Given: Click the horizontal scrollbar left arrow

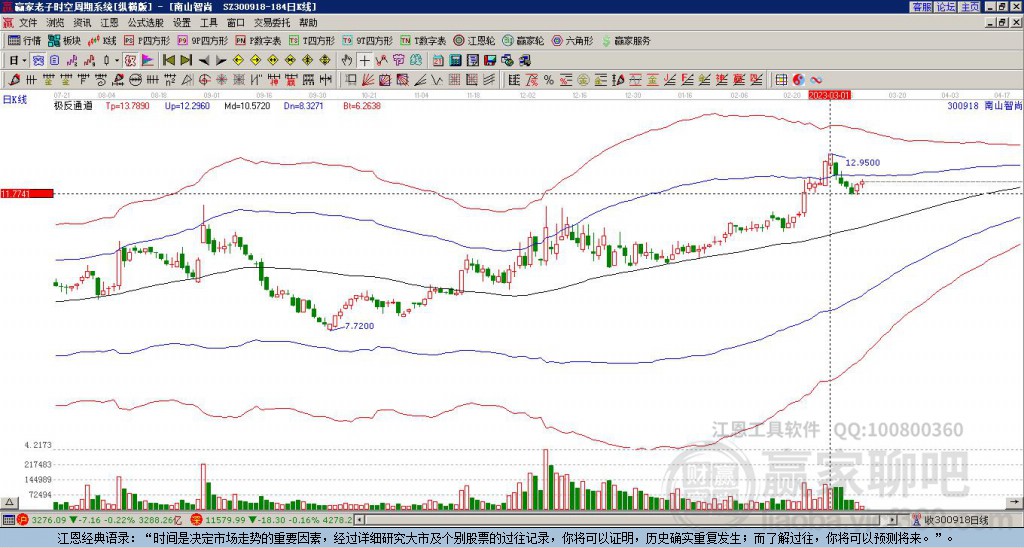Looking at the screenshot, I should point(360,520).
